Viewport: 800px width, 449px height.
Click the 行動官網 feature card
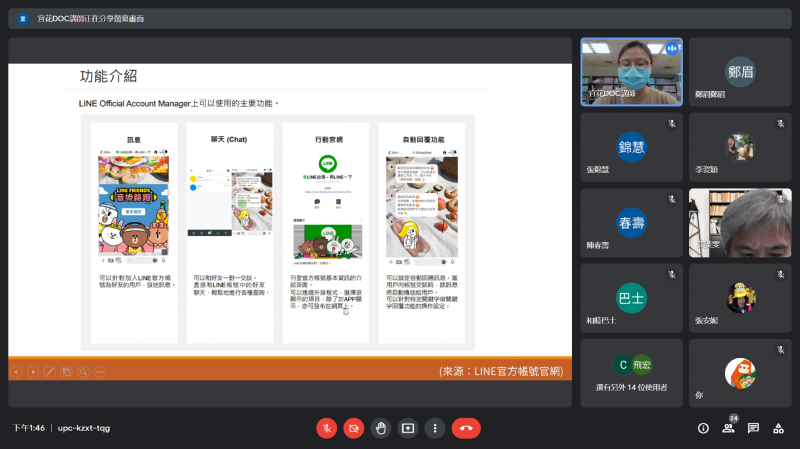pos(326,233)
